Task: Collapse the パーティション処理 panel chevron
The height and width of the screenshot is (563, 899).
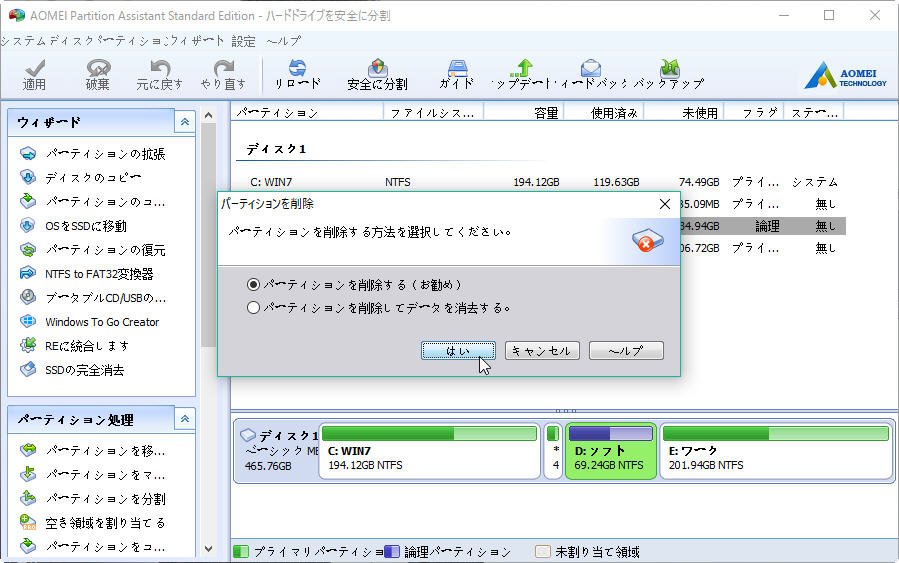Action: pyautogui.click(x=185, y=419)
